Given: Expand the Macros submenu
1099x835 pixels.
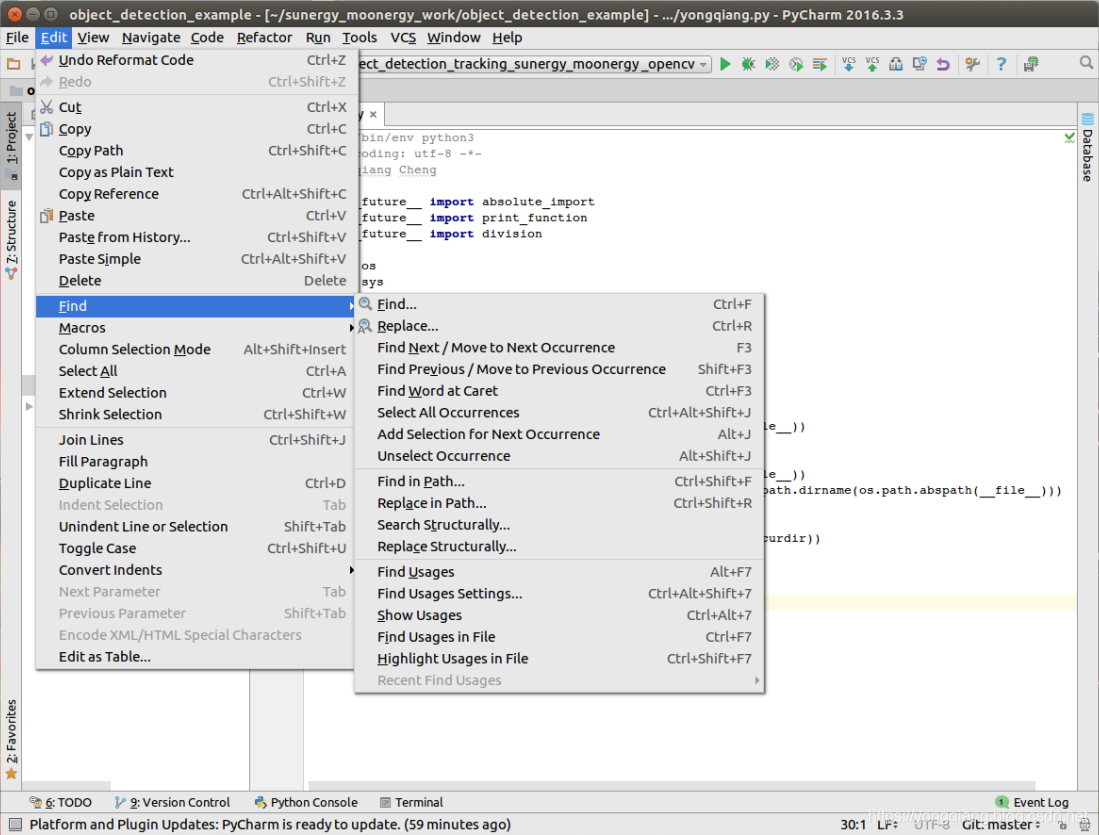Looking at the screenshot, I should point(82,327).
